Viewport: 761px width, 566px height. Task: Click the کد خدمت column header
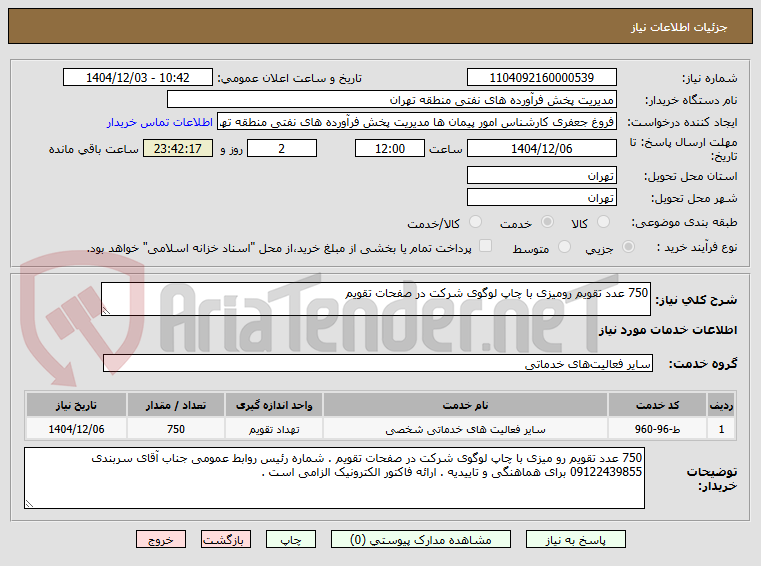[657, 405]
